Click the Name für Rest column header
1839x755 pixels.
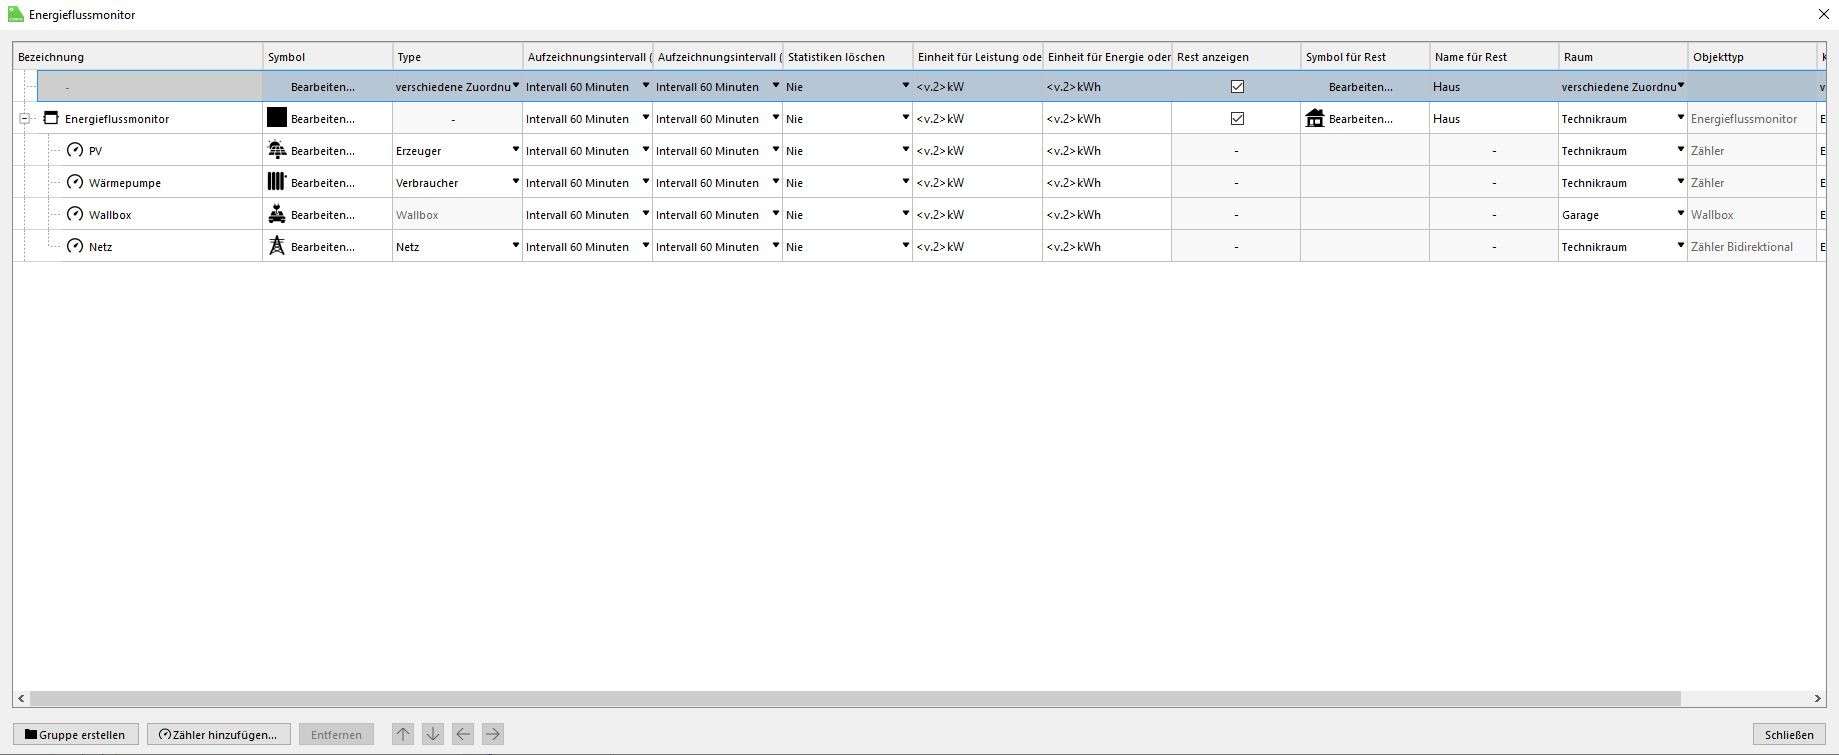pos(1494,57)
